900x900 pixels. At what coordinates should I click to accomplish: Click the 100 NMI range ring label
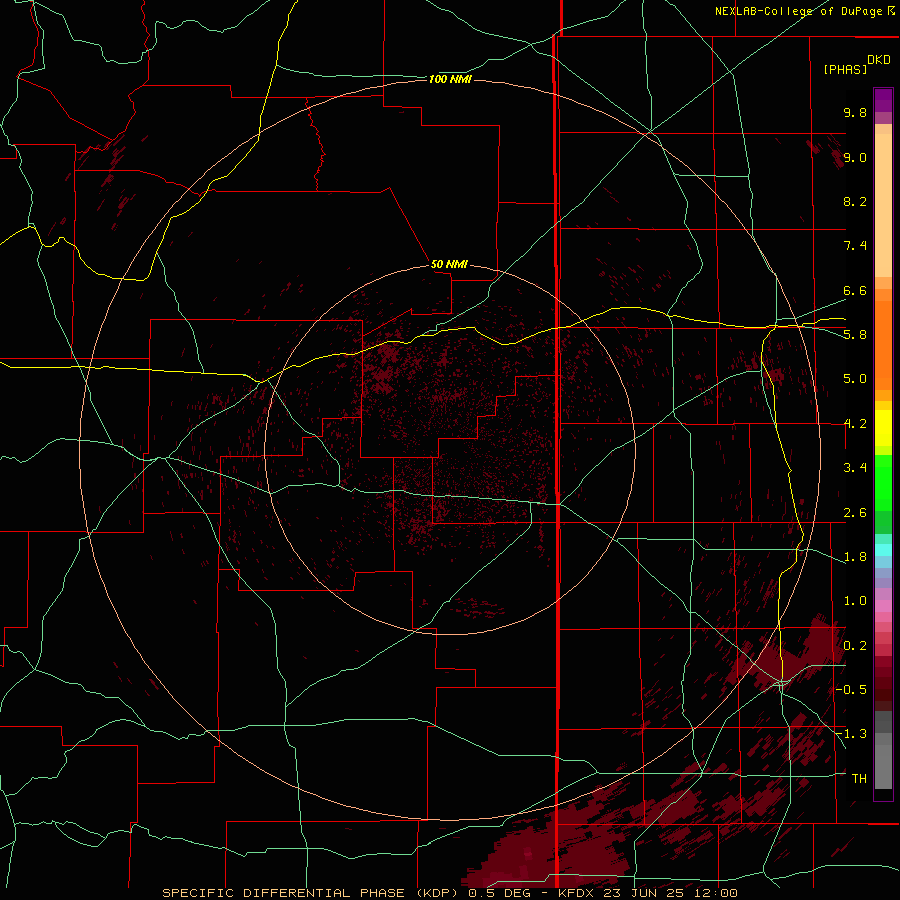pos(450,79)
